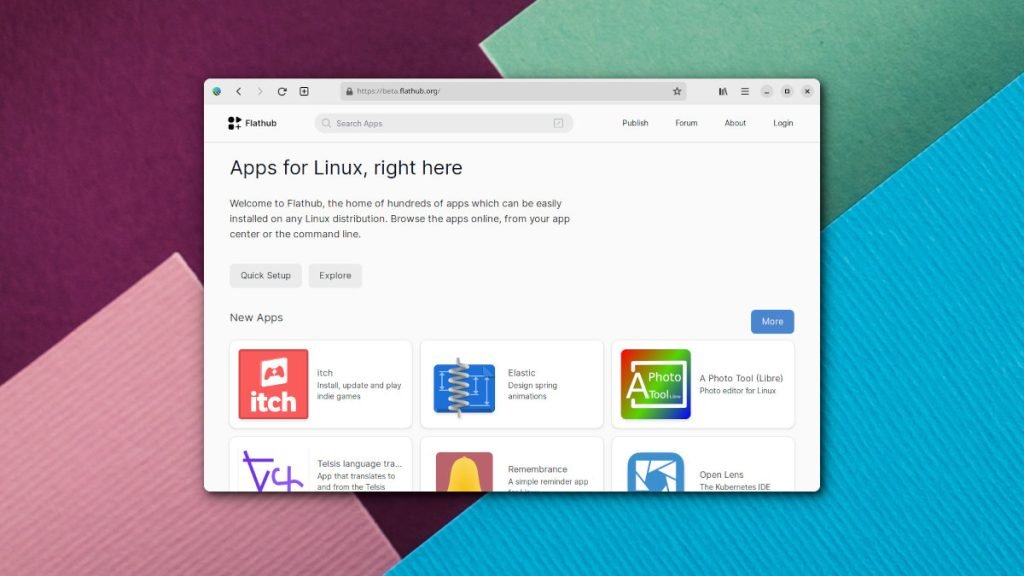Click the 'Welcome to Flathub' intro paragraph
1024x576 pixels.
[400, 219]
